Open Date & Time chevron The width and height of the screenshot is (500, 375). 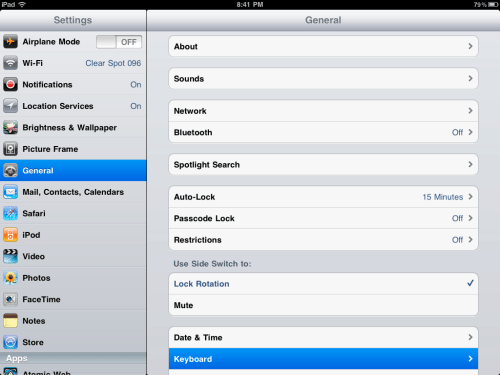(x=470, y=337)
